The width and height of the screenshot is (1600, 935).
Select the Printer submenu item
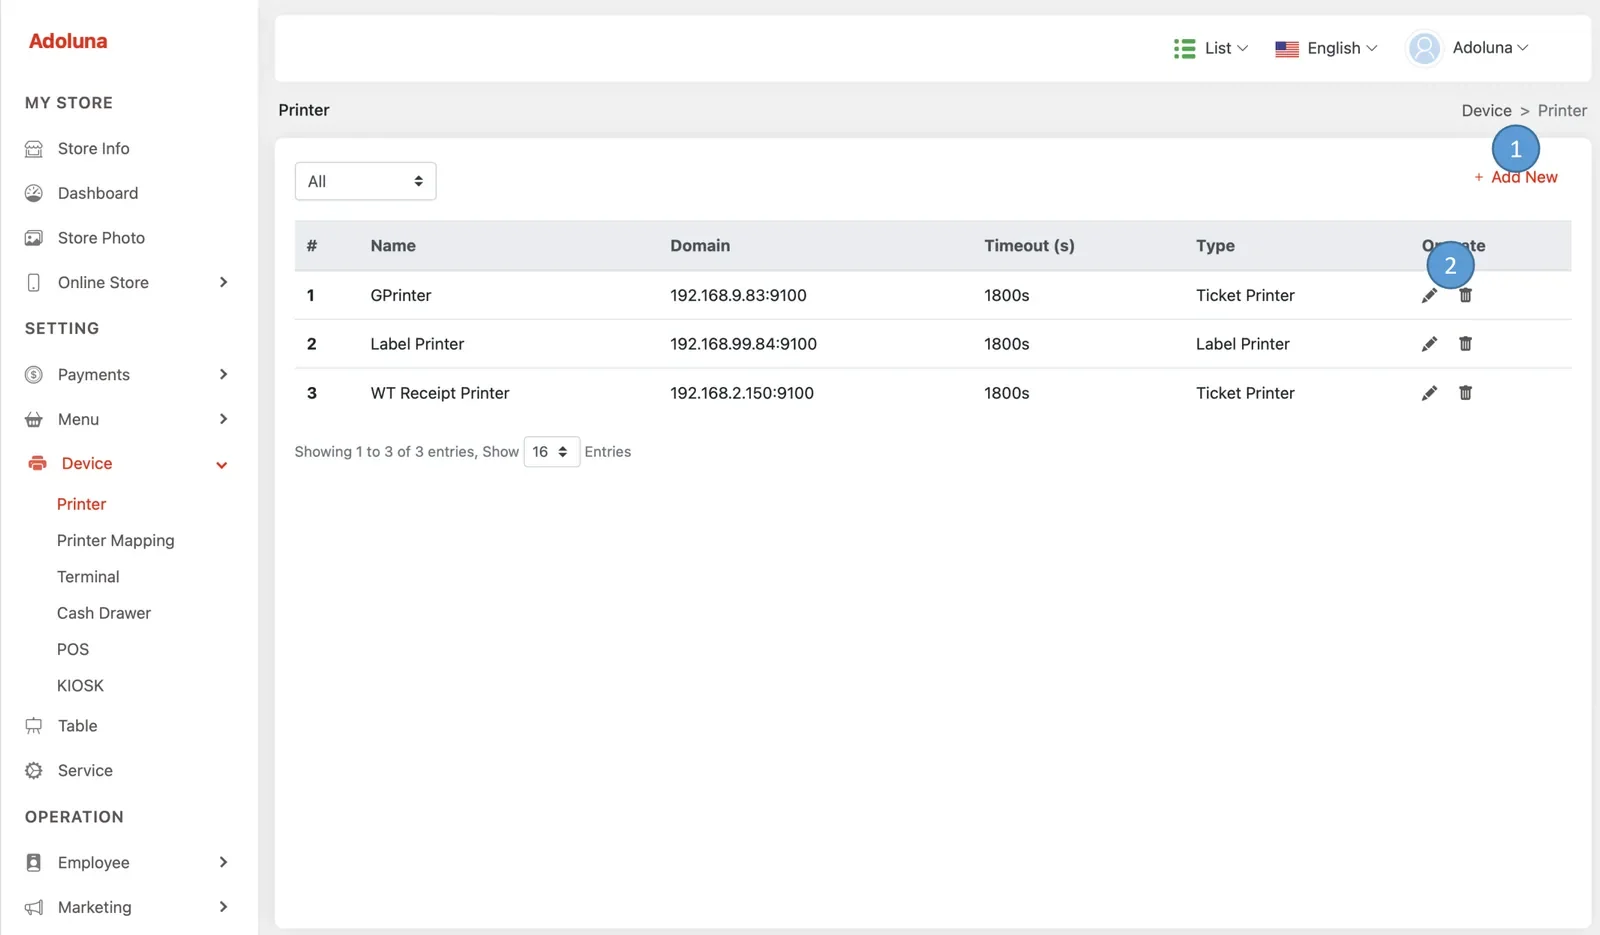point(81,505)
